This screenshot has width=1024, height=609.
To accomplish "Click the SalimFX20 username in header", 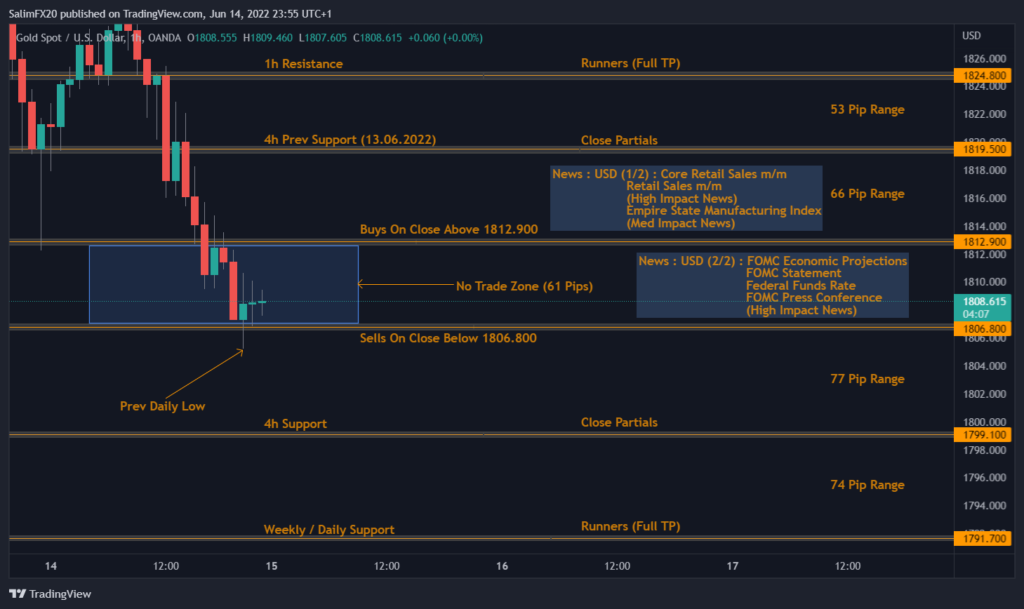I will coord(36,14).
